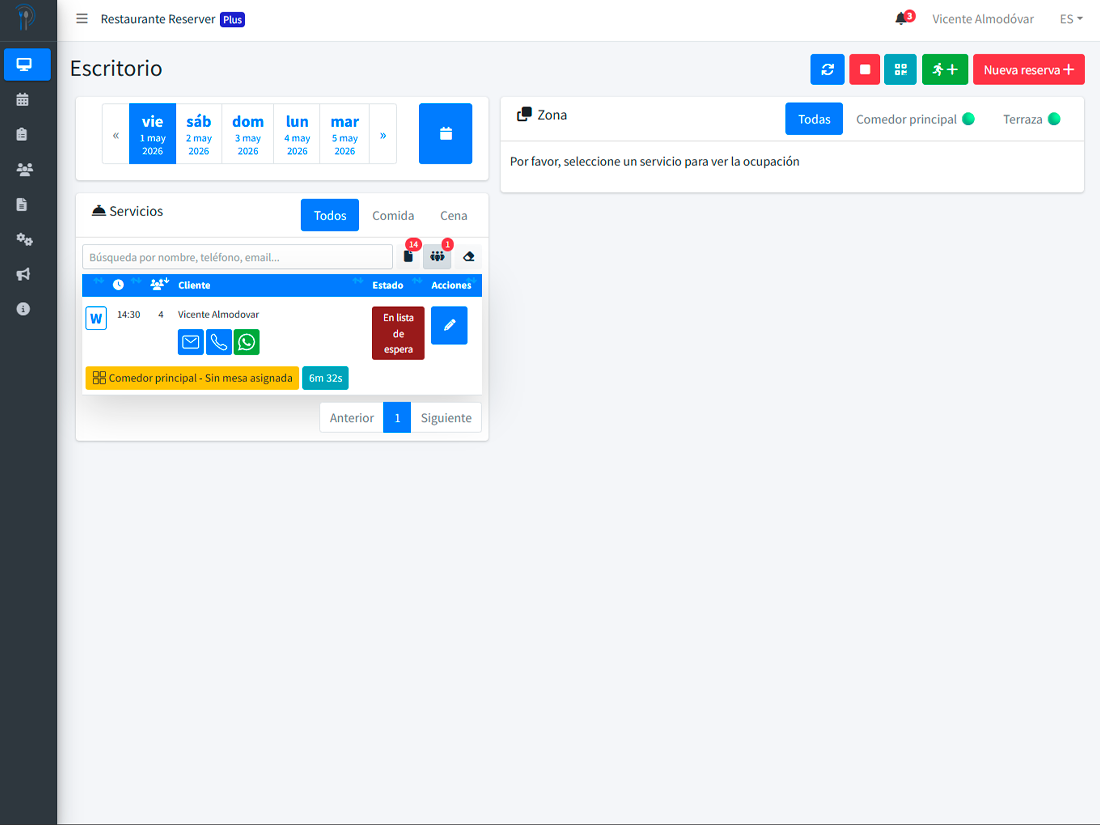Sort by guests count column header
The image size is (1100, 825).
[159, 284]
